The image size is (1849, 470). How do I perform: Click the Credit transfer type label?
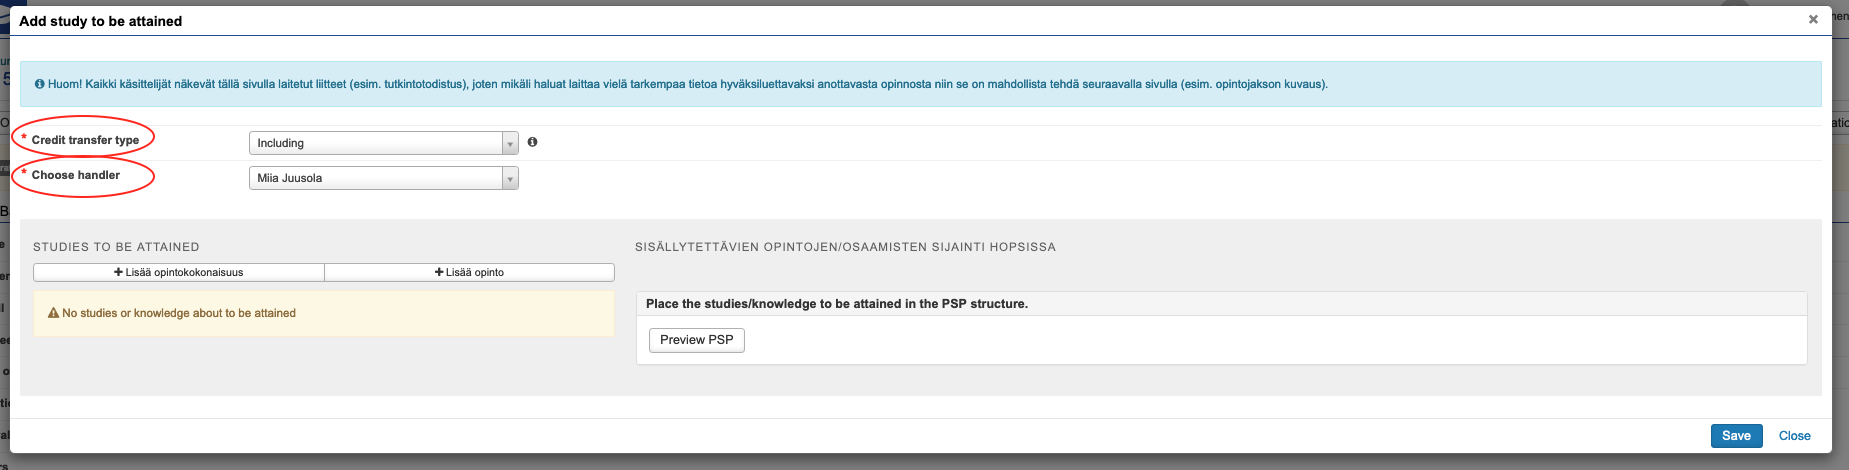(x=85, y=140)
